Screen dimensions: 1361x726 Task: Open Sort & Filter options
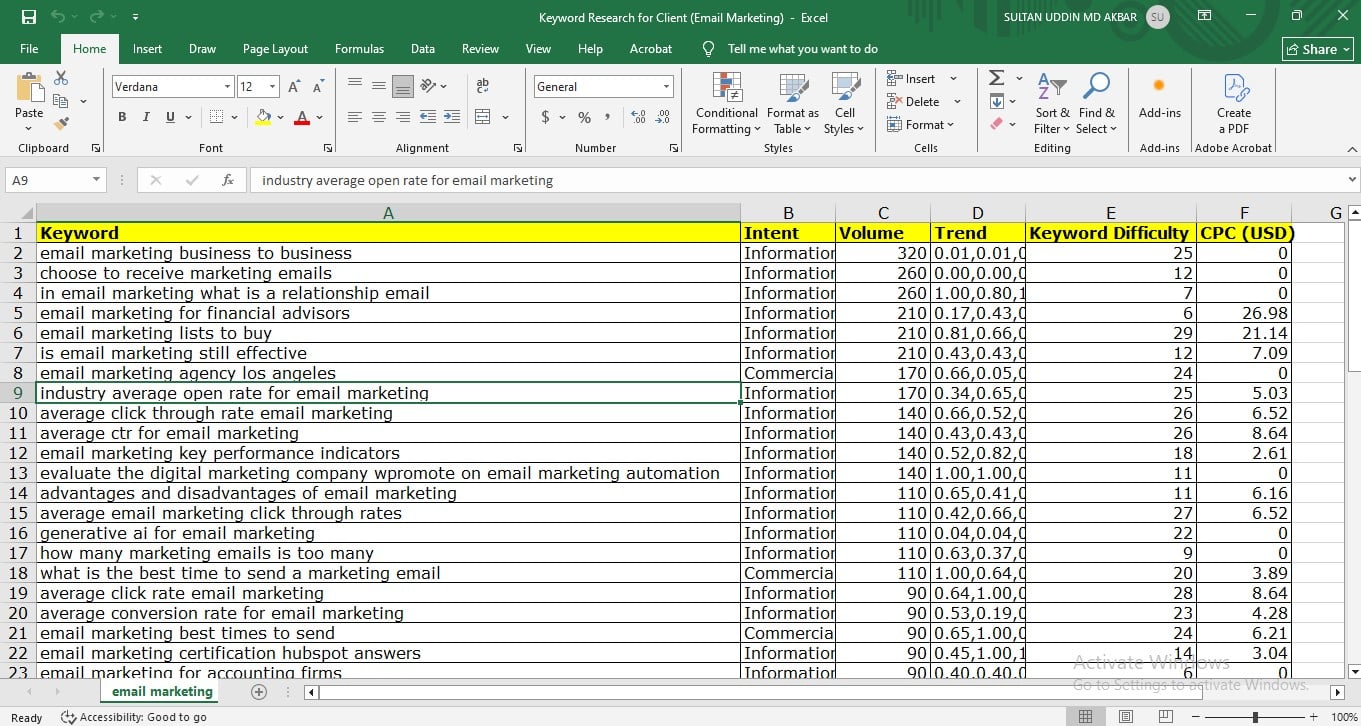click(1051, 104)
